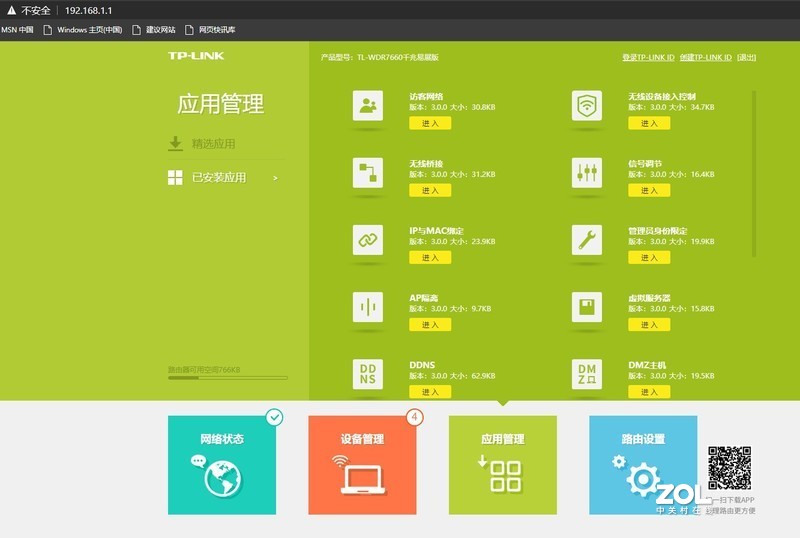The height and width of the screenshot is (538, 800).
Task: Open the 网络状态 network status tile
Action: [222, 465]
